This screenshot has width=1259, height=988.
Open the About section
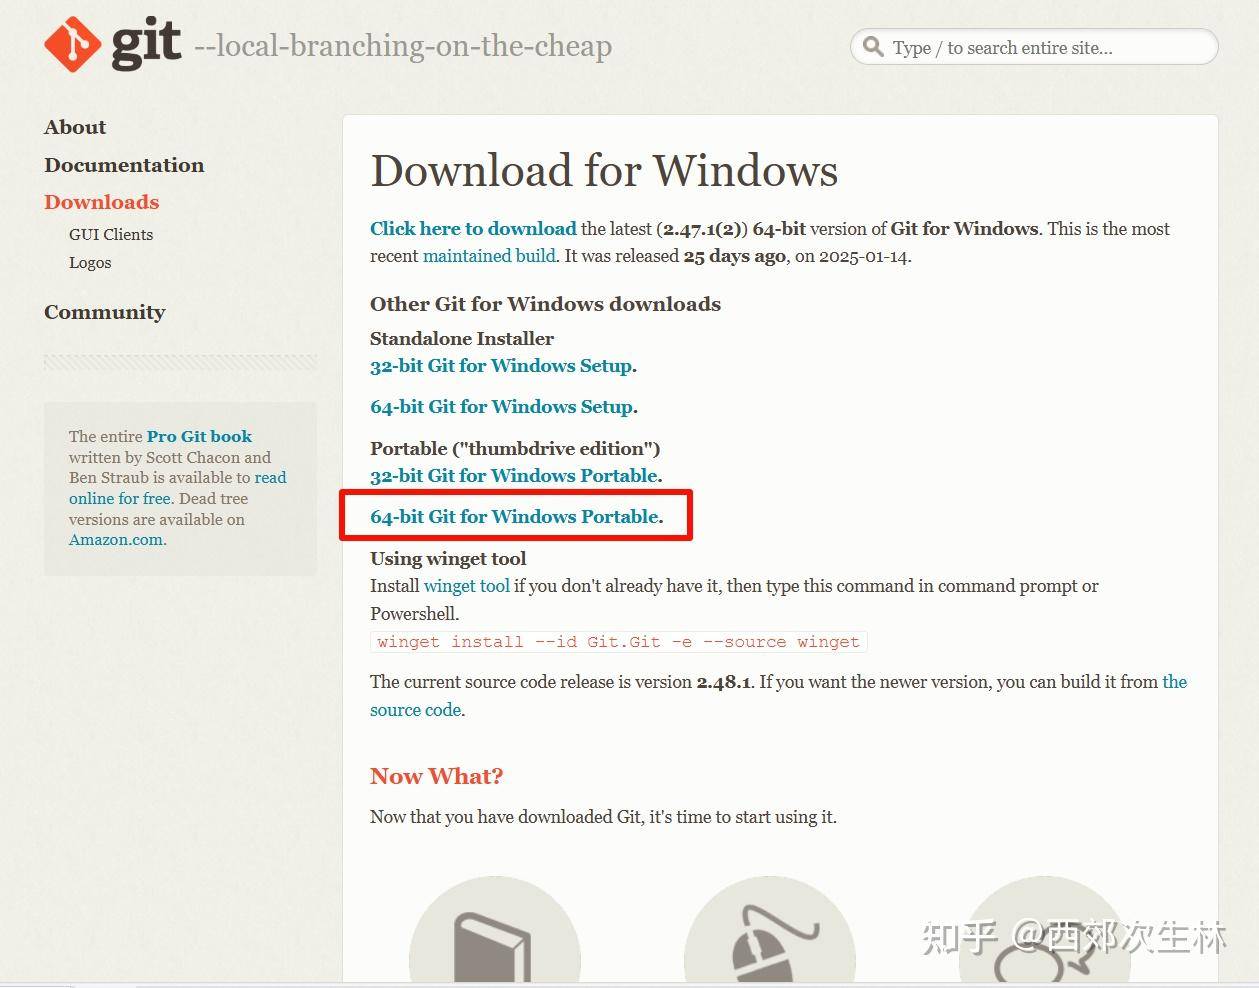pos(75,127)
